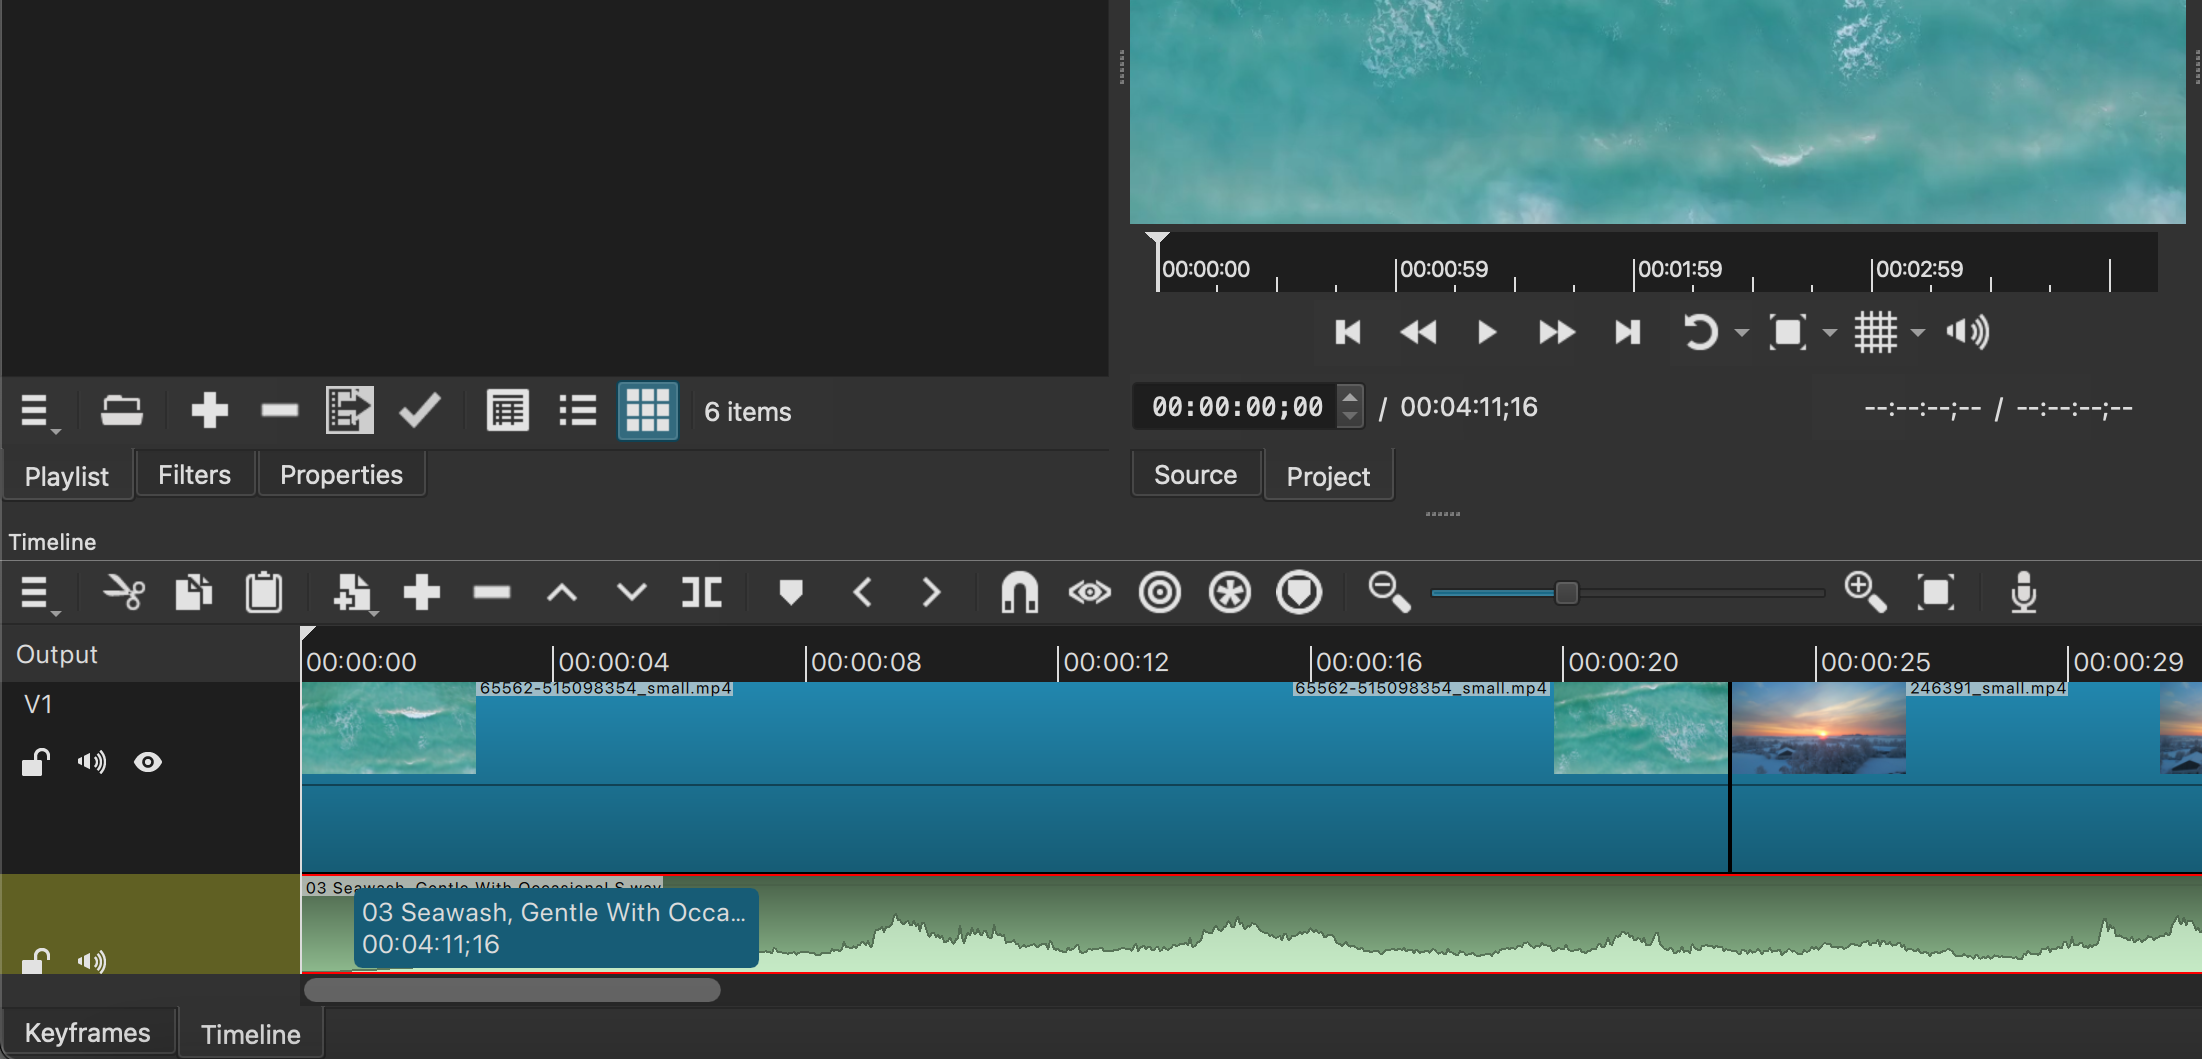
Task: Open the grid options dropdown arrow
Action: coord(1918,333)
